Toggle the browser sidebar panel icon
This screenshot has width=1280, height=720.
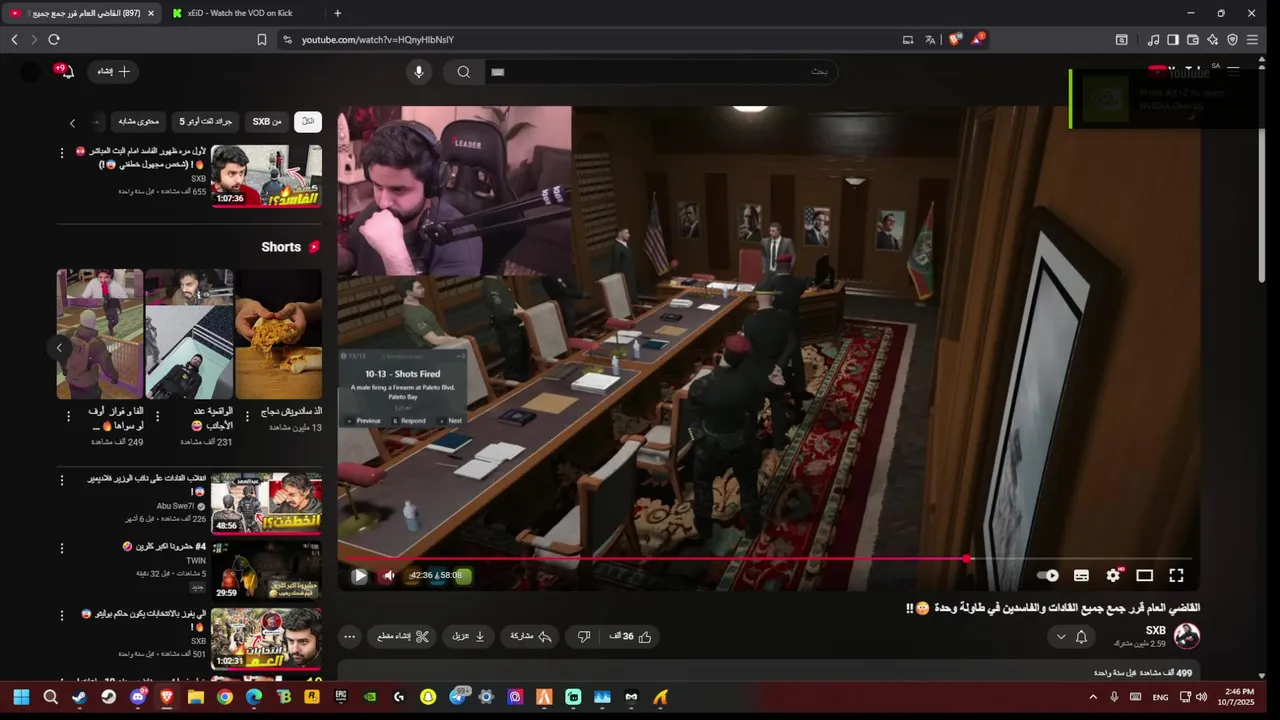tap(1173, 40)
